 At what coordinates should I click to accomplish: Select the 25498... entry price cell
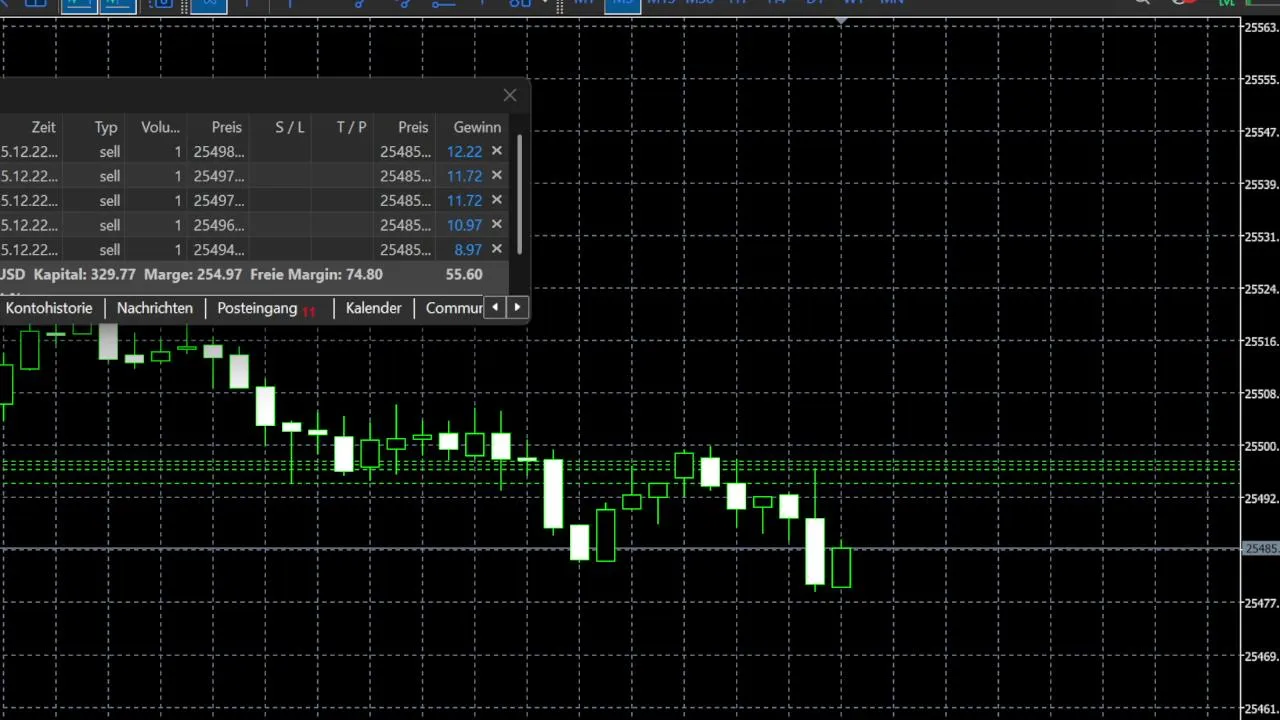(x=218, y=152)
